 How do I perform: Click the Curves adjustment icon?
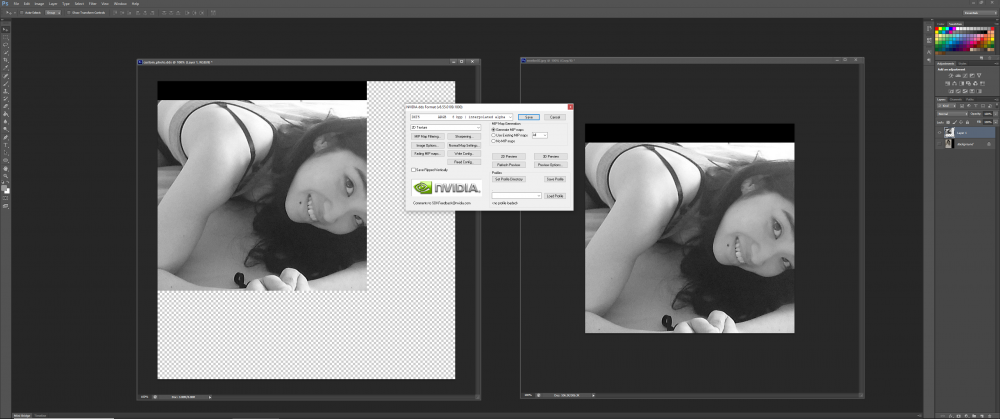[965, 75]
